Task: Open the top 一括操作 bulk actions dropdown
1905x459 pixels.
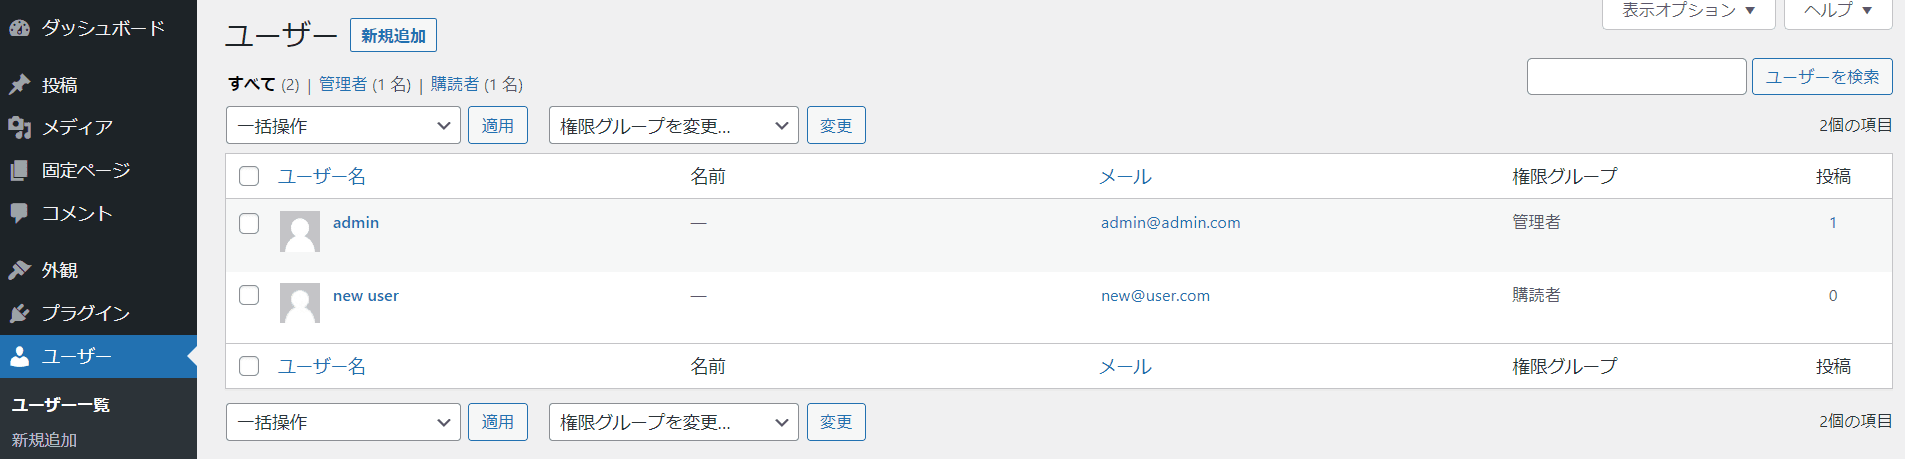Action: 343,126
